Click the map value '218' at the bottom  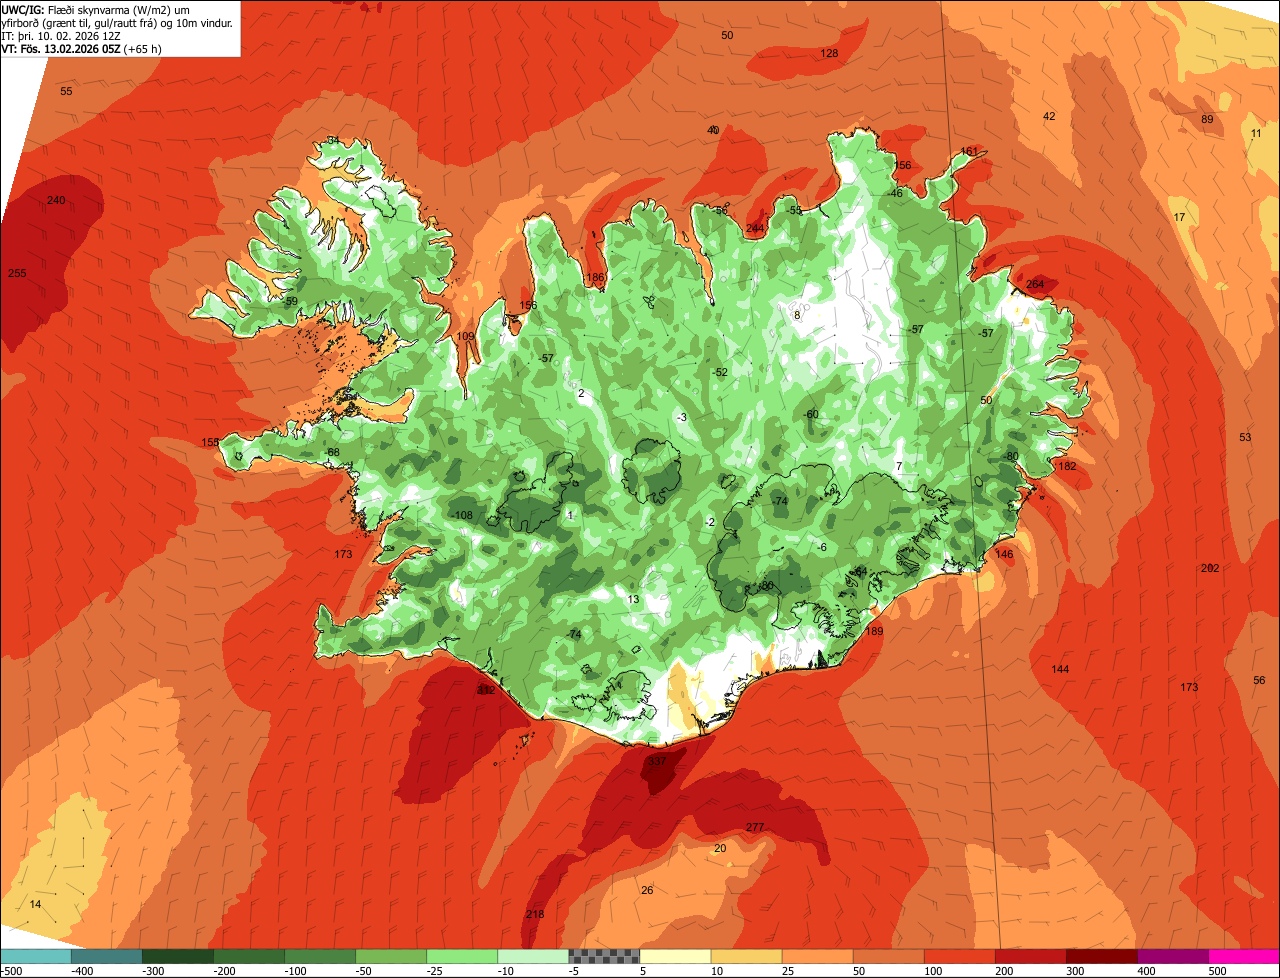535,914
